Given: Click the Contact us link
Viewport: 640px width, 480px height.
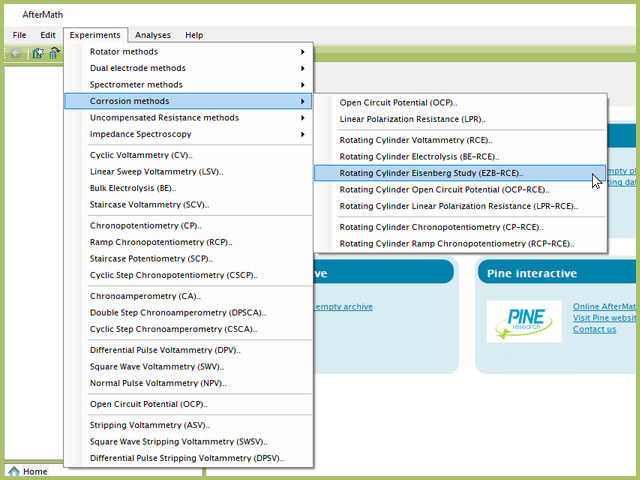Looking at the screenshot, I should coord(594,329).
